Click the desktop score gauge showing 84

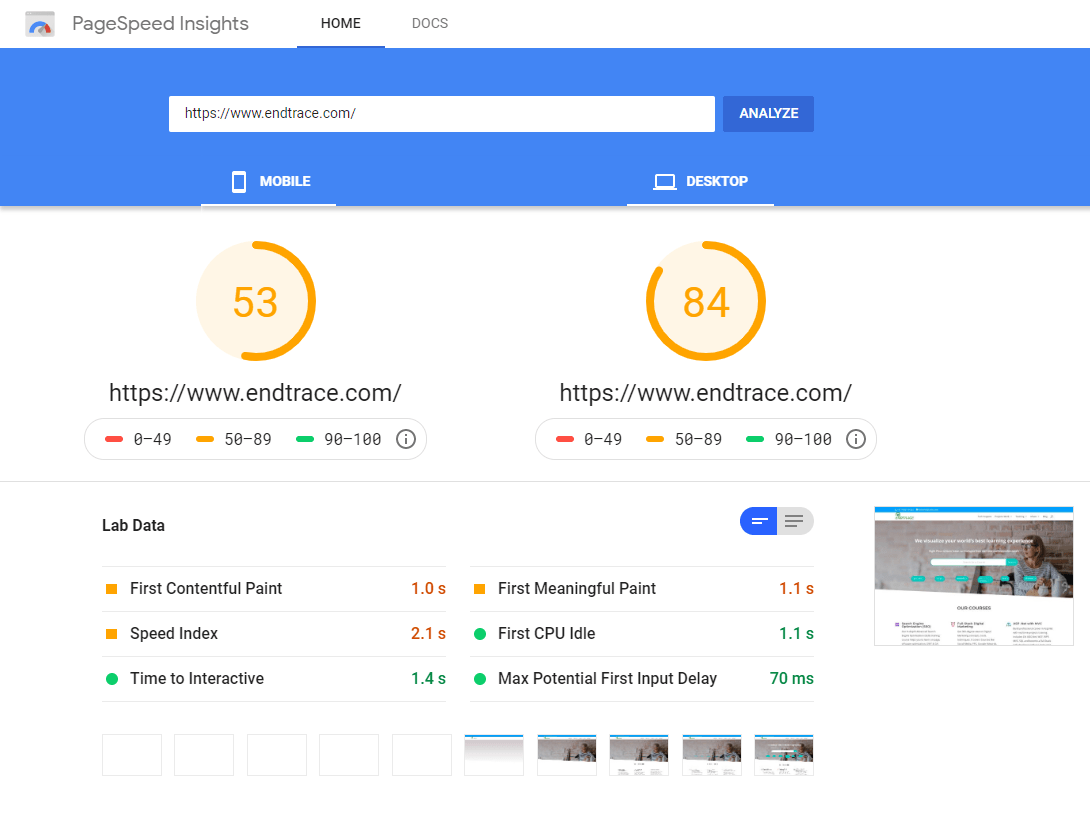pyautogui.click(x=706, y=301)
